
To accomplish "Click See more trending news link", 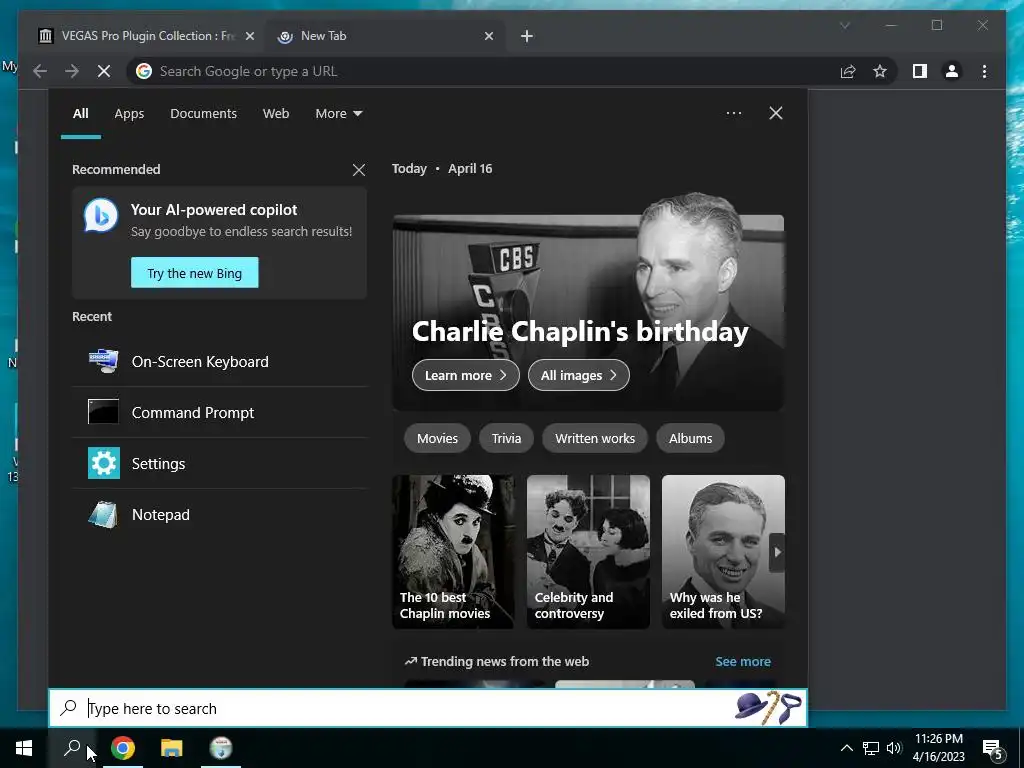I will (x=743, y=662).
